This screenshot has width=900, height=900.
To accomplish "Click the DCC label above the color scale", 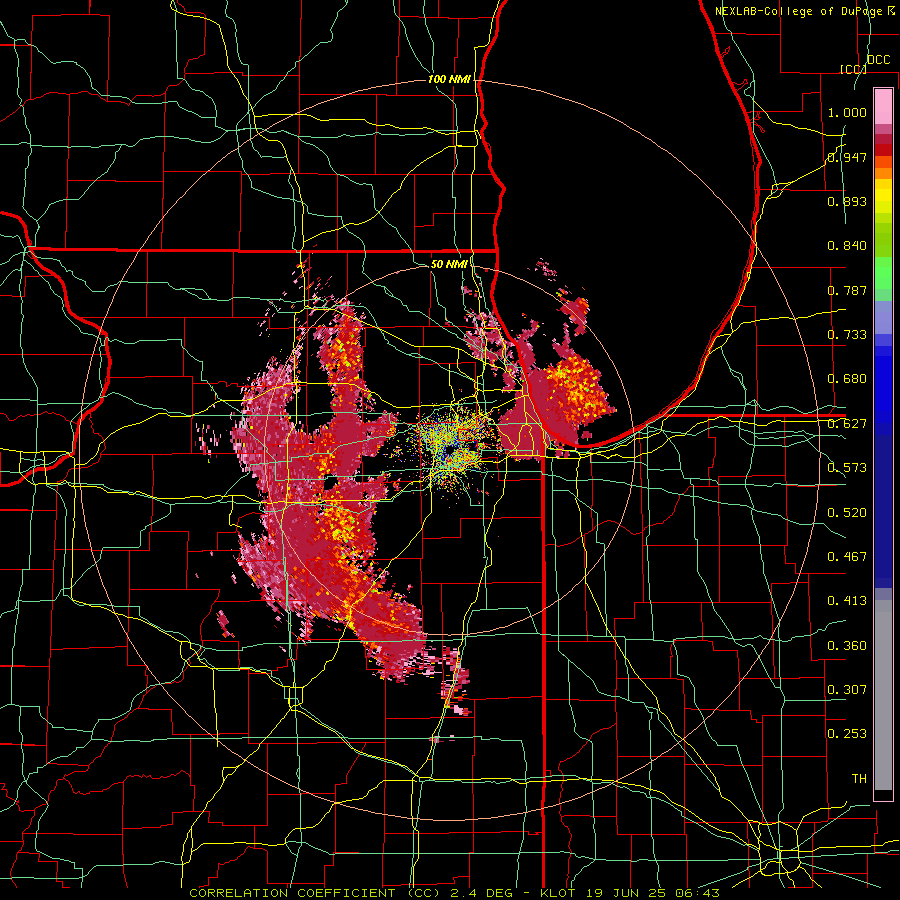I will point(878,60).
